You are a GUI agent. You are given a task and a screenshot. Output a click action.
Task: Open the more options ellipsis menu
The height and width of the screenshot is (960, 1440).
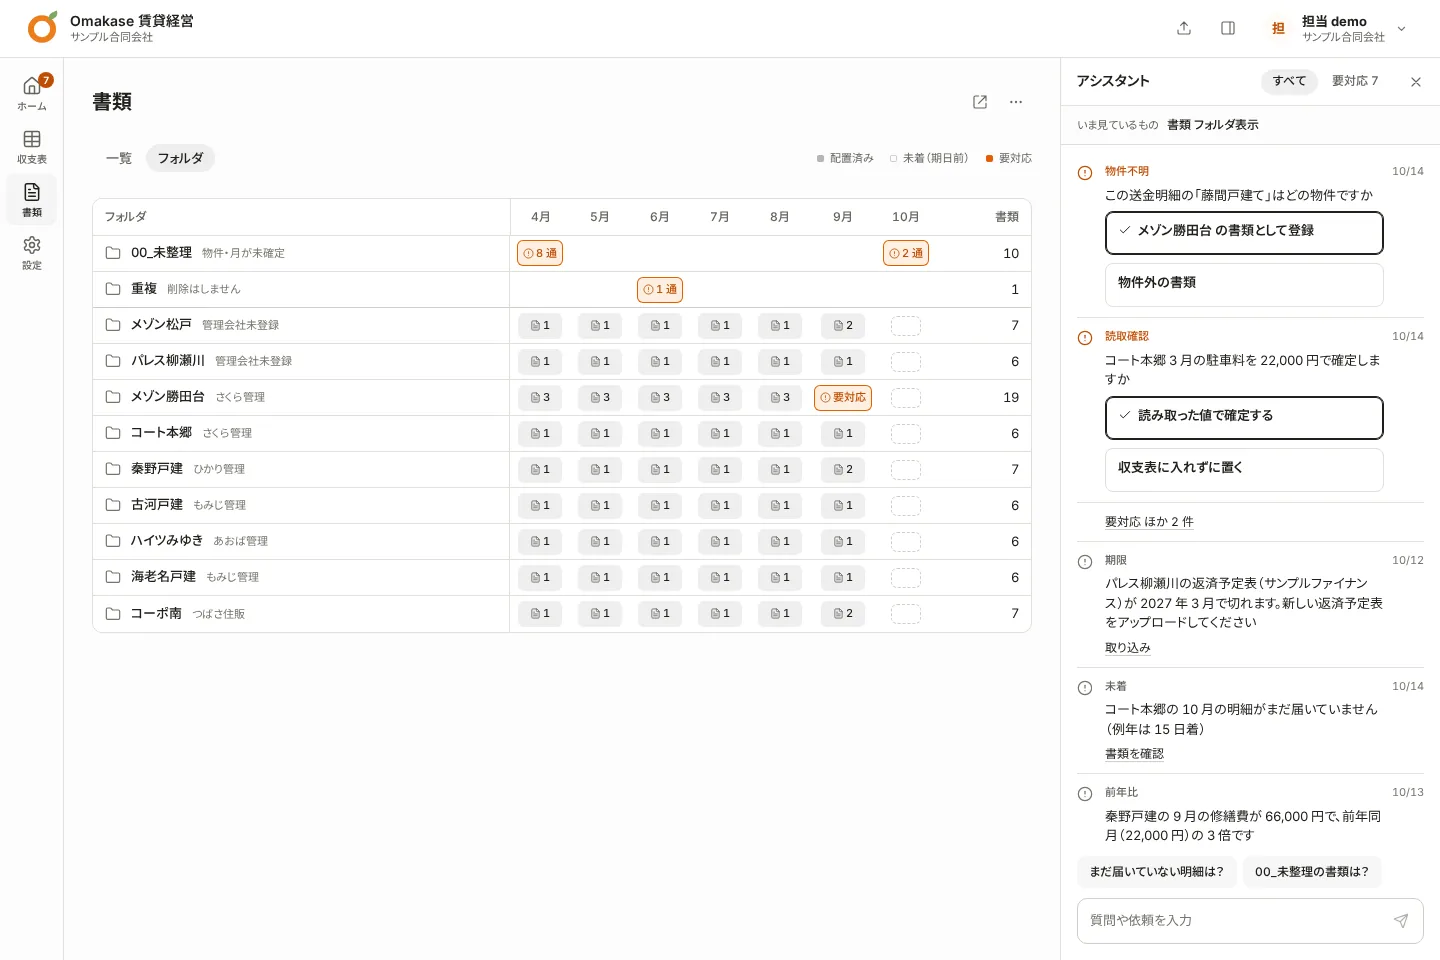[1016, 102]
